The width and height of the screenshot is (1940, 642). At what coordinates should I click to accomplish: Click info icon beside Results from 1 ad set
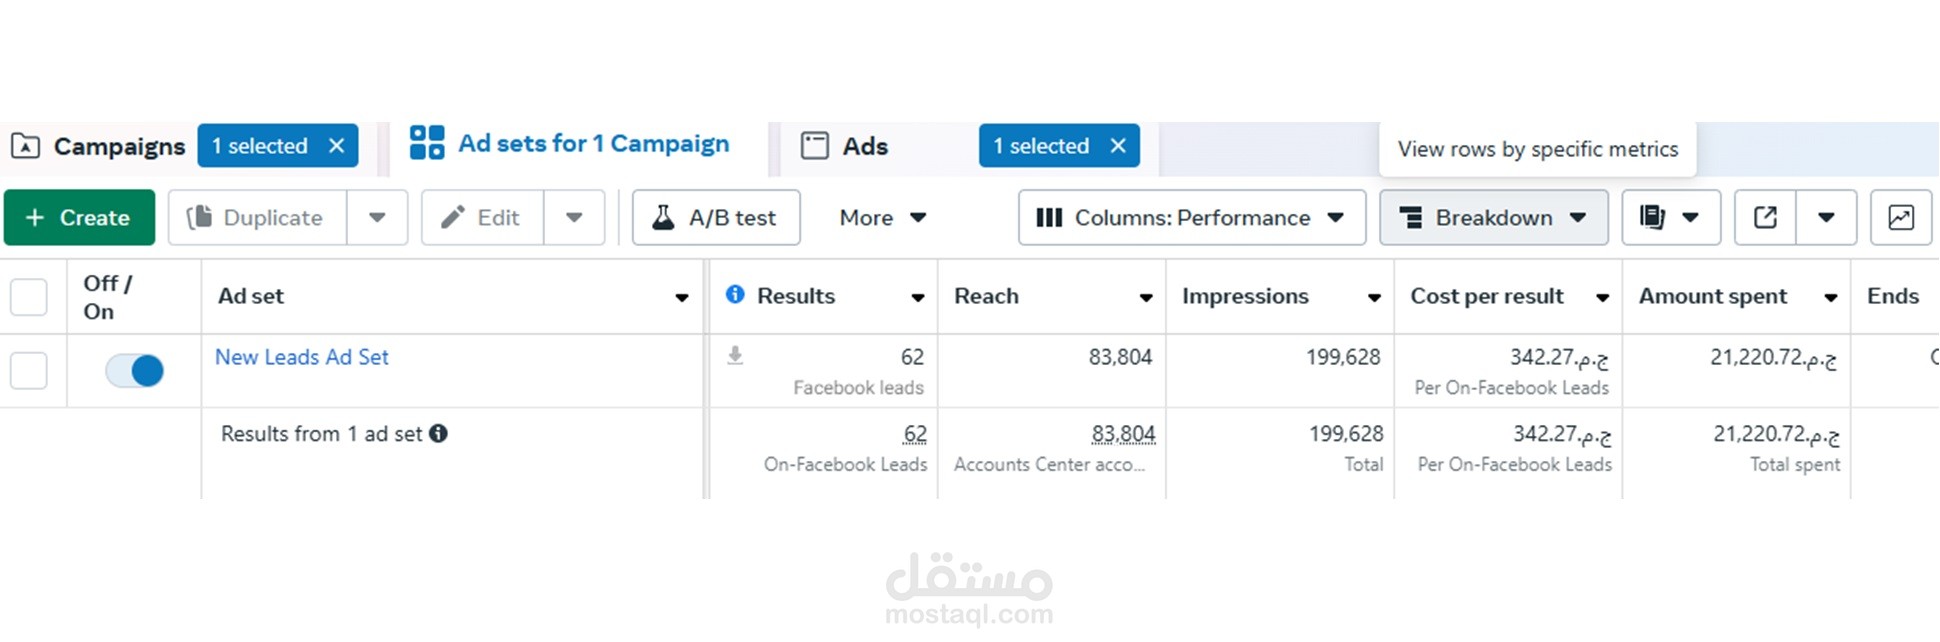[x=438, y=433]
